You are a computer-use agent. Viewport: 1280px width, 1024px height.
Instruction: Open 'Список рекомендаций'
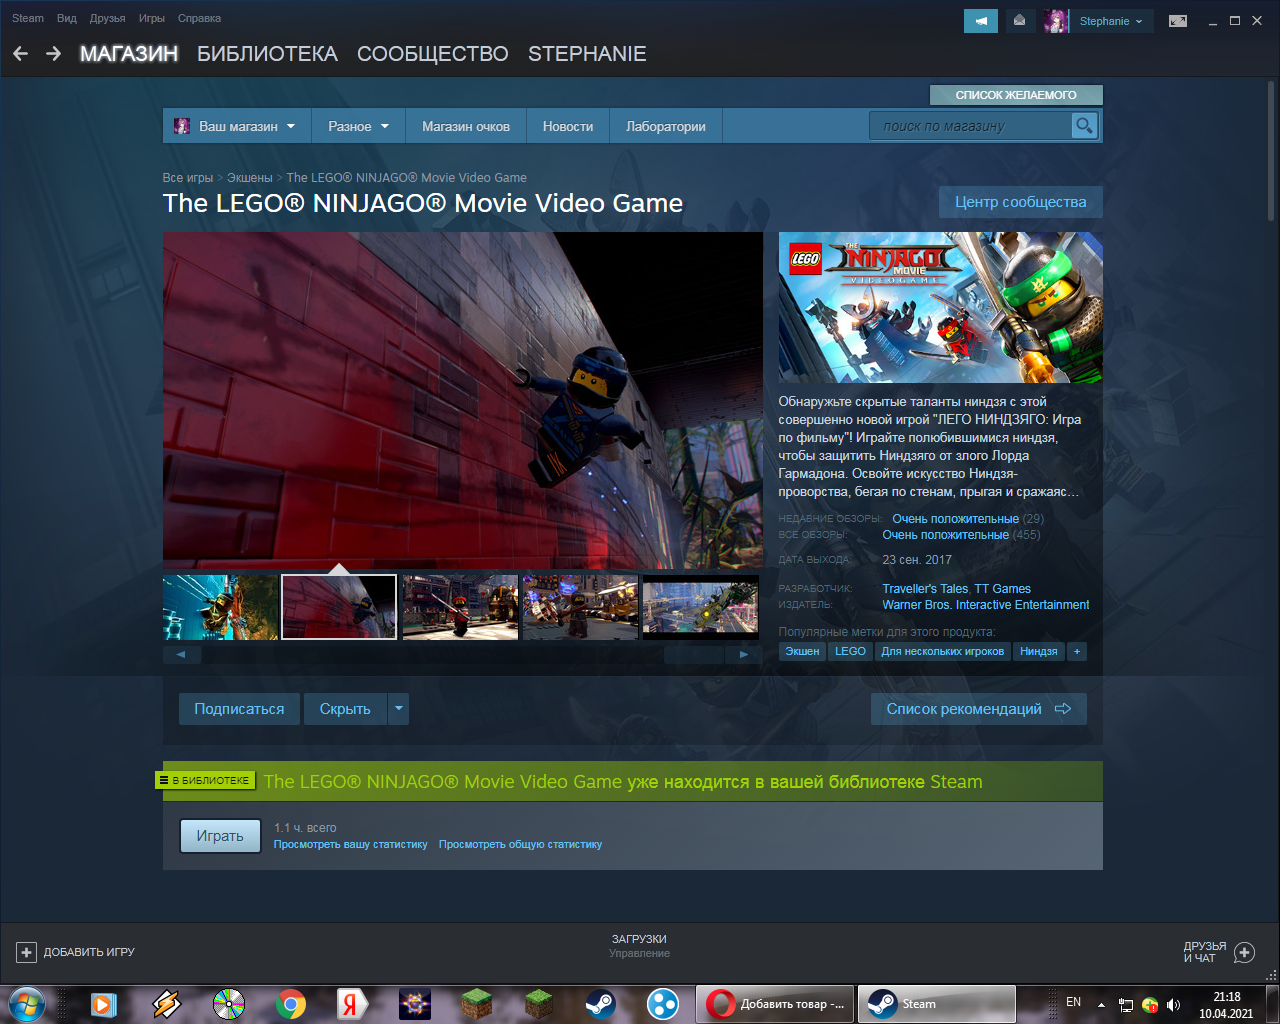pos(979,709)
